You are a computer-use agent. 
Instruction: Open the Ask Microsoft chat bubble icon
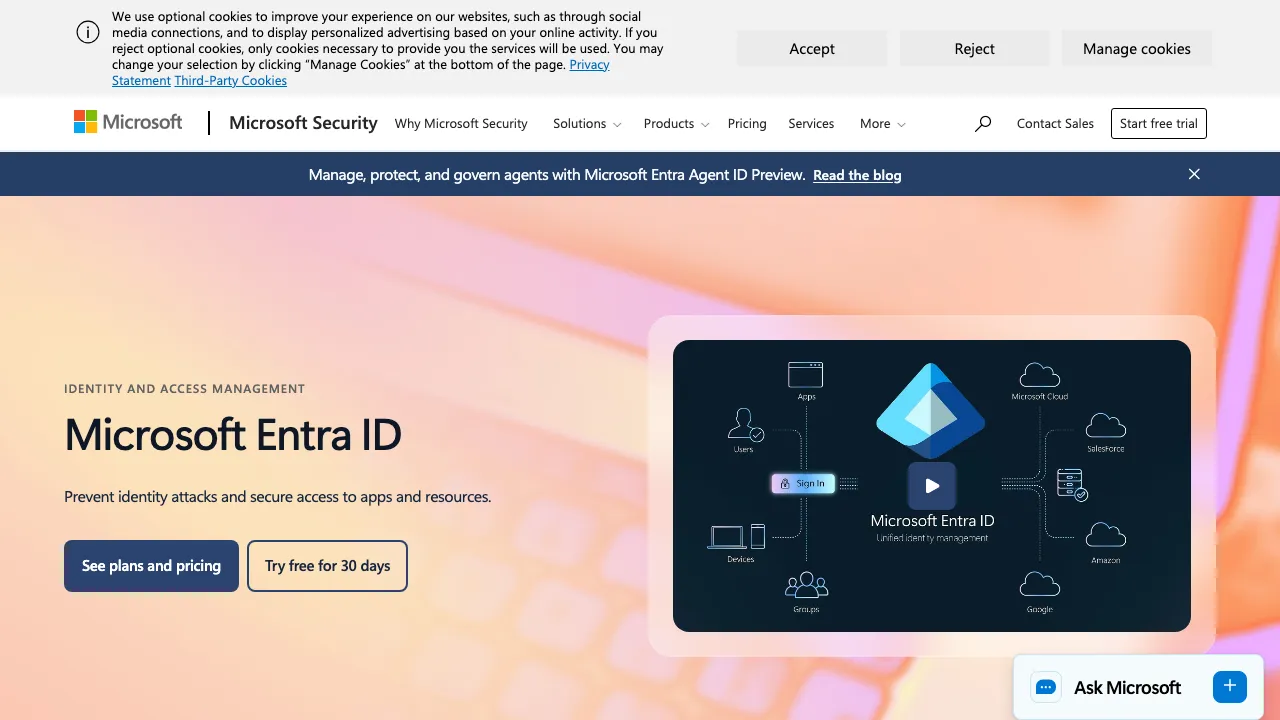1045,687
